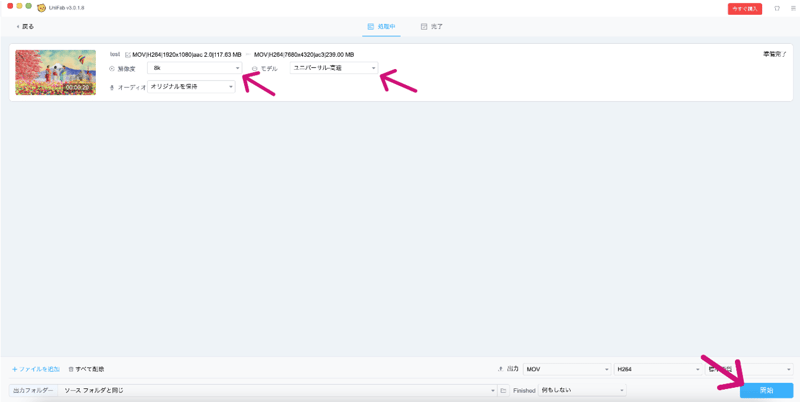Open the hamburger menu in title bar
Viewport: 800px width, 402px height.
pos(793,9)
